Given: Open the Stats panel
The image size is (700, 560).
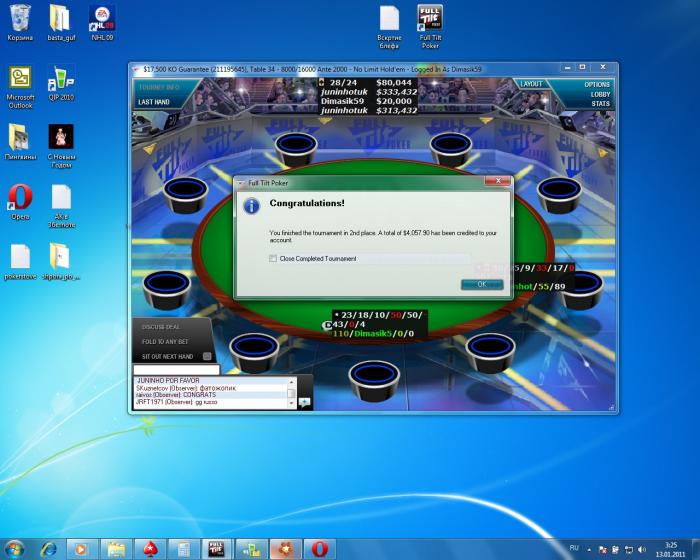Looking at the screenshot, I should pyautogui.click(x=600, y=103).
